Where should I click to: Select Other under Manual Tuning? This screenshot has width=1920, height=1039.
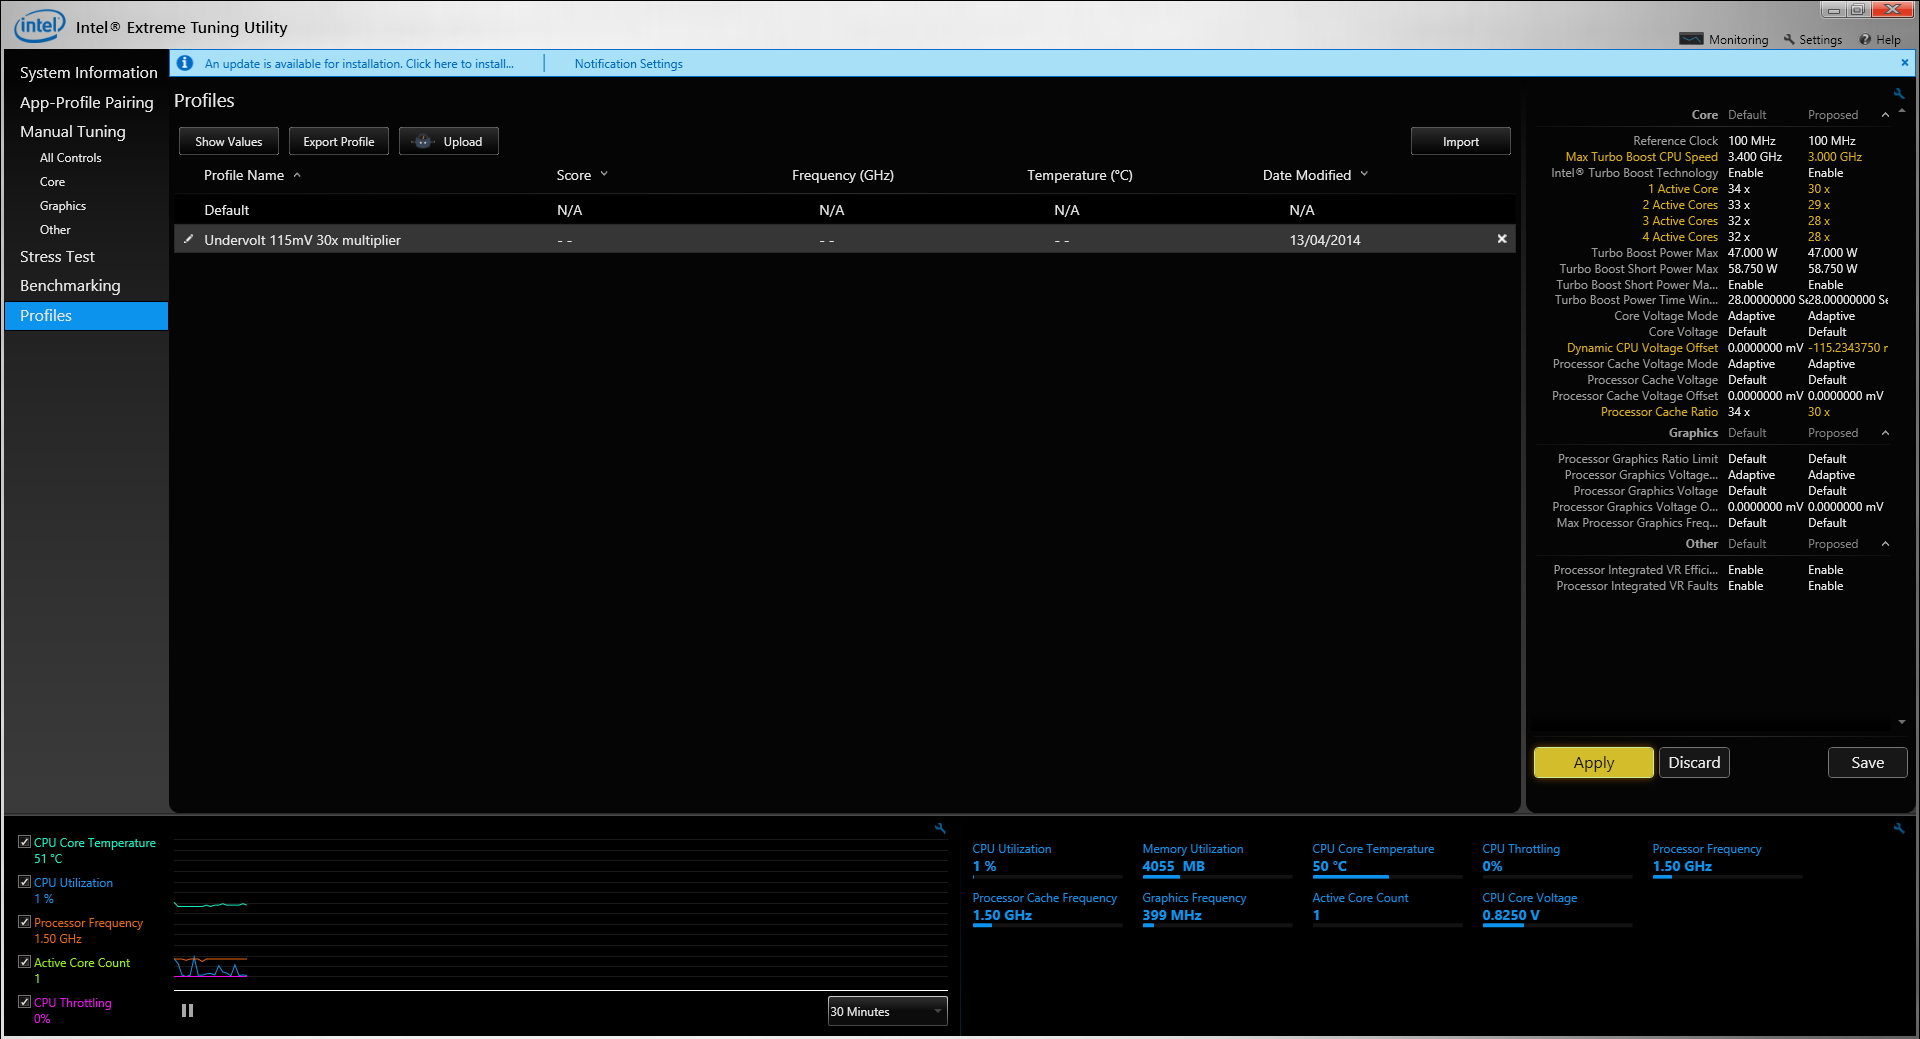pyautogui.click(x=55, y=230)
